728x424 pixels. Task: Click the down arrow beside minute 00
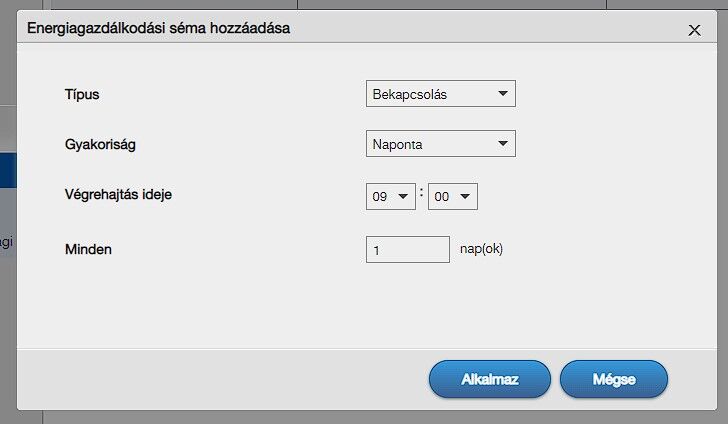(x=465, y=197)
